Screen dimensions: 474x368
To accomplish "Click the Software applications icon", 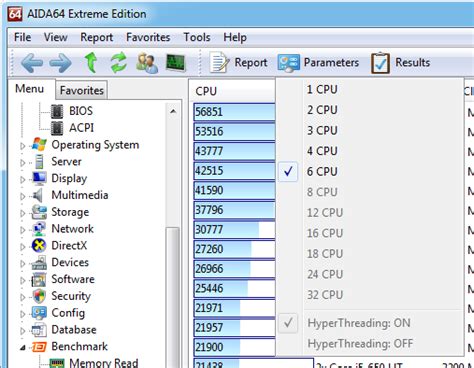I will pos(39,279).
